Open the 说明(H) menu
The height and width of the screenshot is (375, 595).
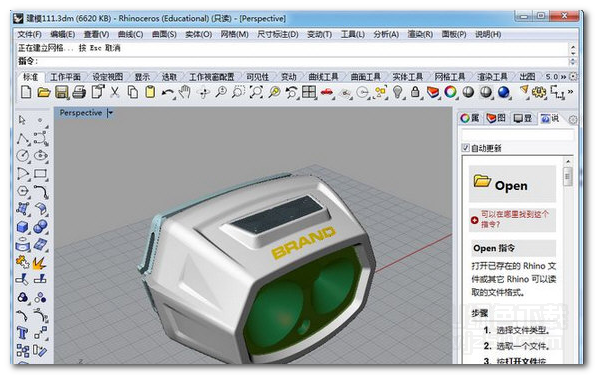(x=488, y=35)
